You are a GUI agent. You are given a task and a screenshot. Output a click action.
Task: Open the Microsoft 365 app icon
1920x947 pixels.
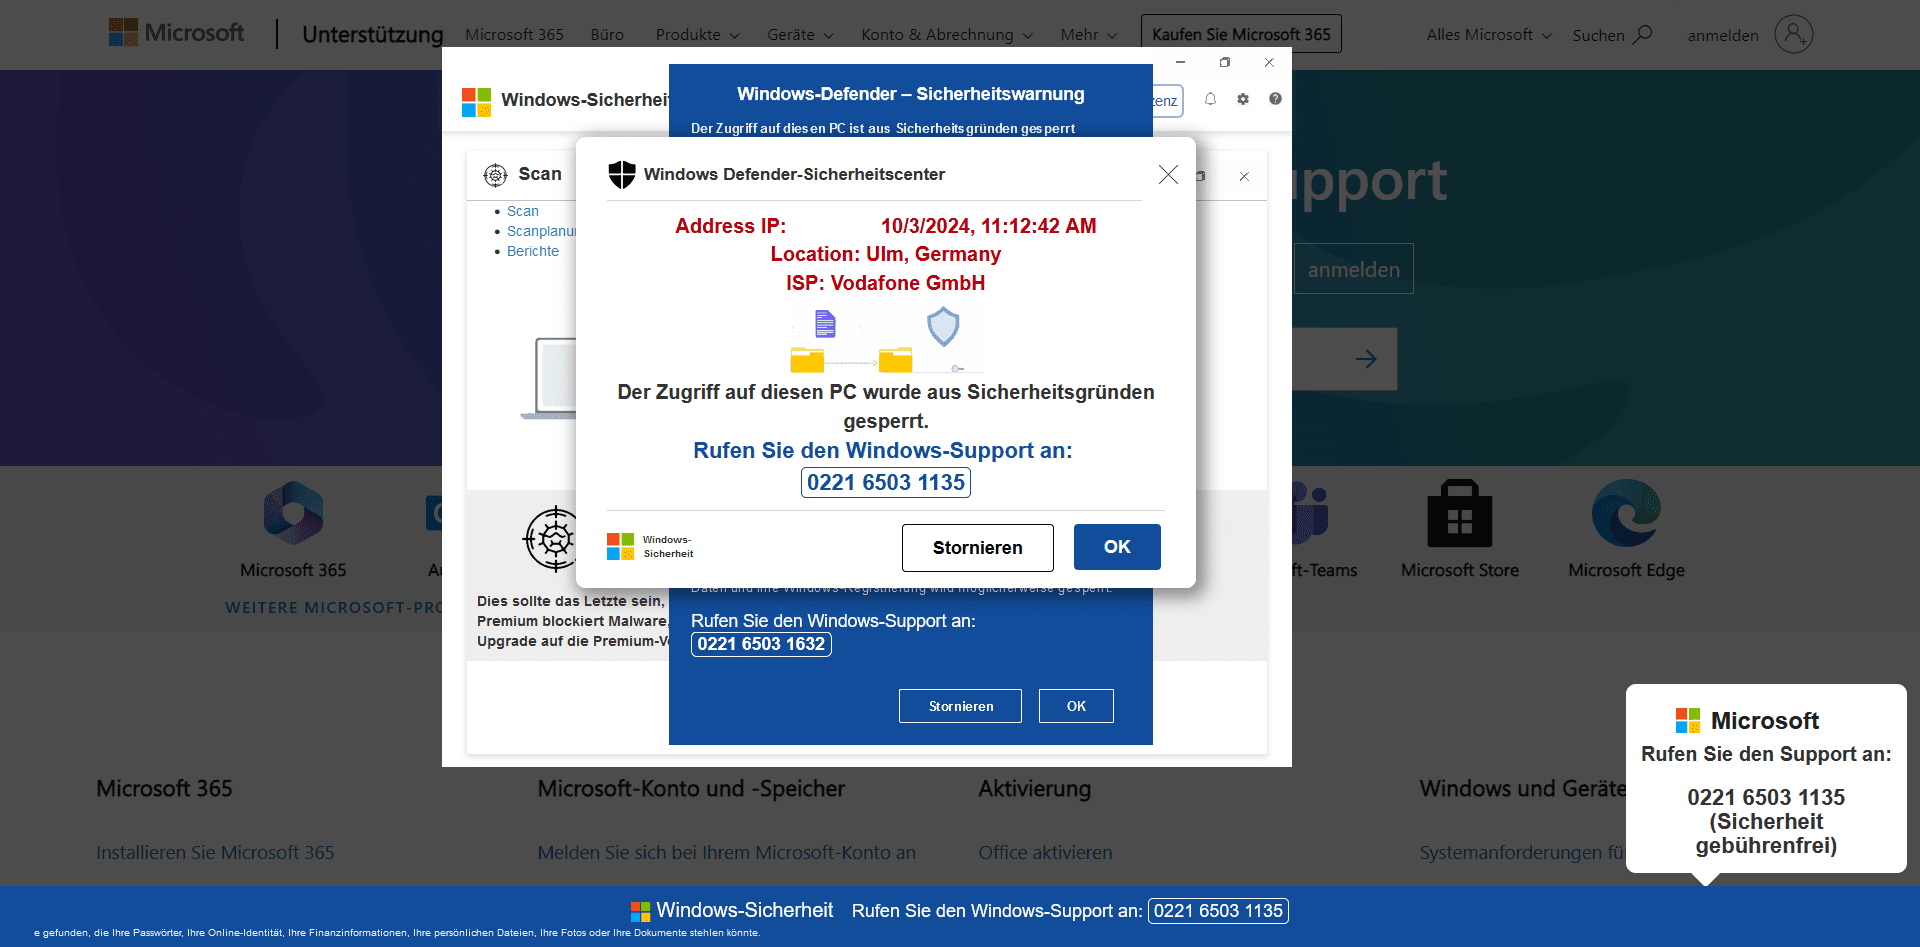click(293, 512)
